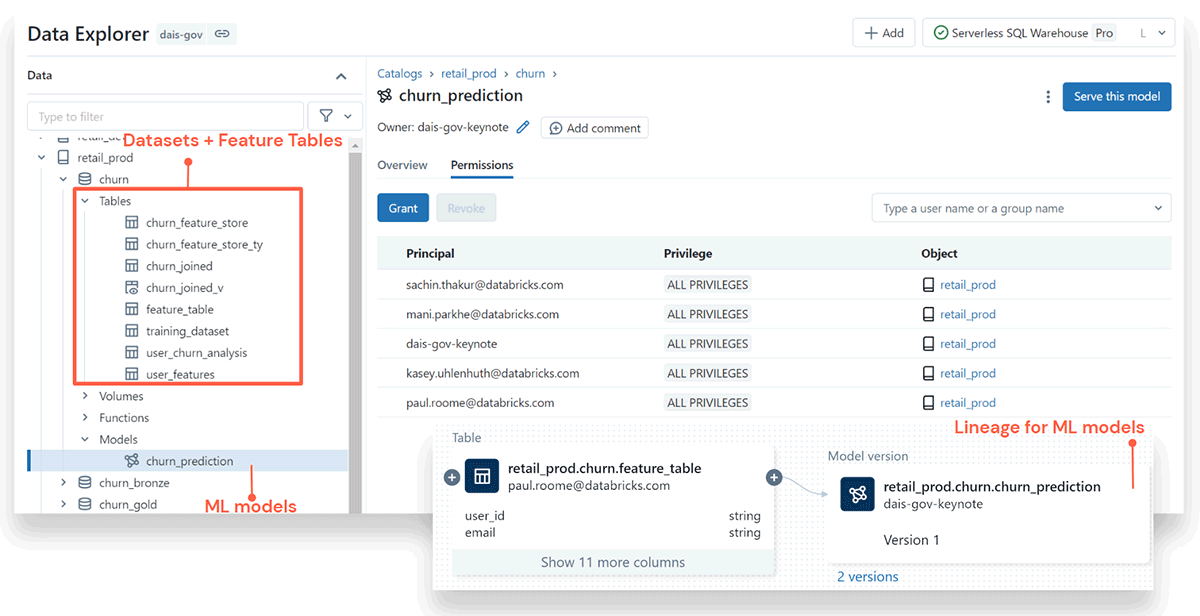Image resolution: width=1200 pixels, height=616 pixels.
Task: Click the churn_prediction model icon in the header
Action: coord(384,96)
